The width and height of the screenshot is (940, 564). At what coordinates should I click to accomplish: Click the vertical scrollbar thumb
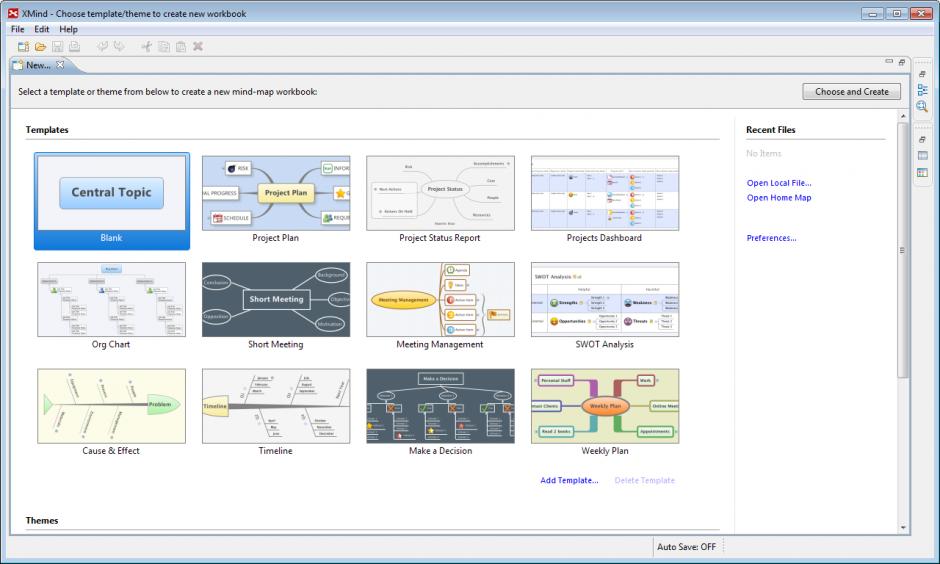pyautogui.click(x=903, y=250)
